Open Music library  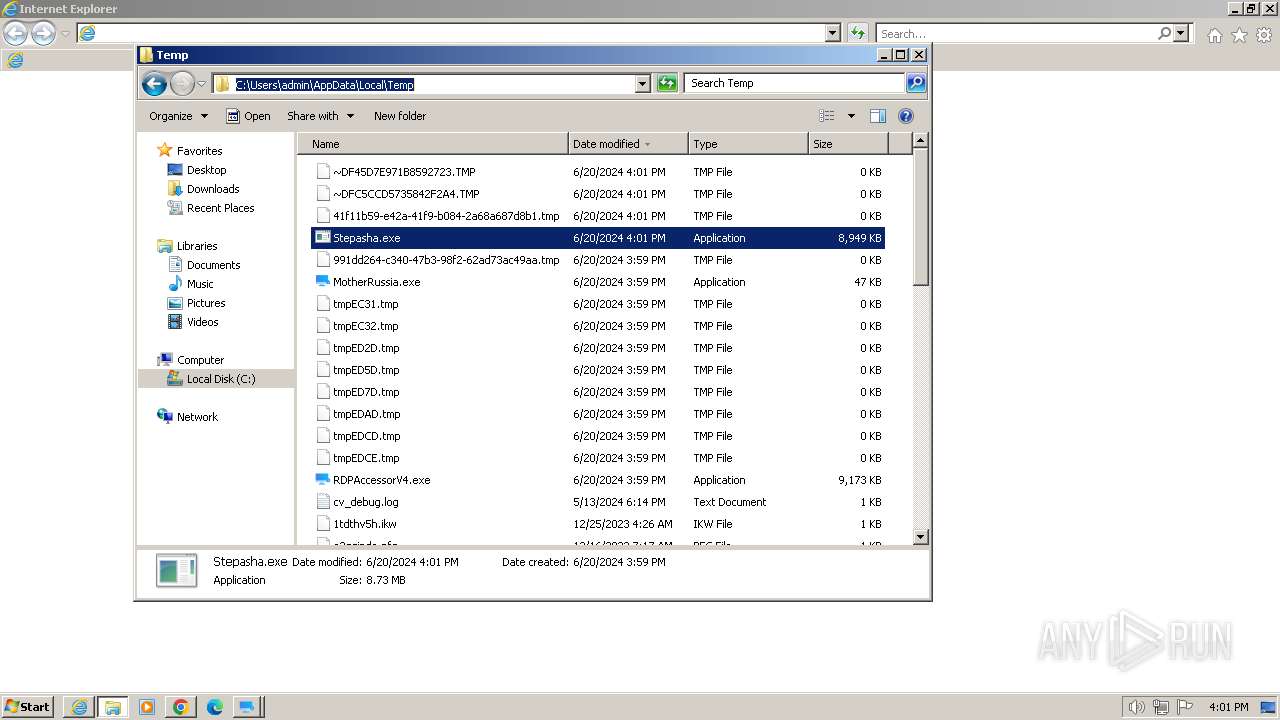[200, 284]
